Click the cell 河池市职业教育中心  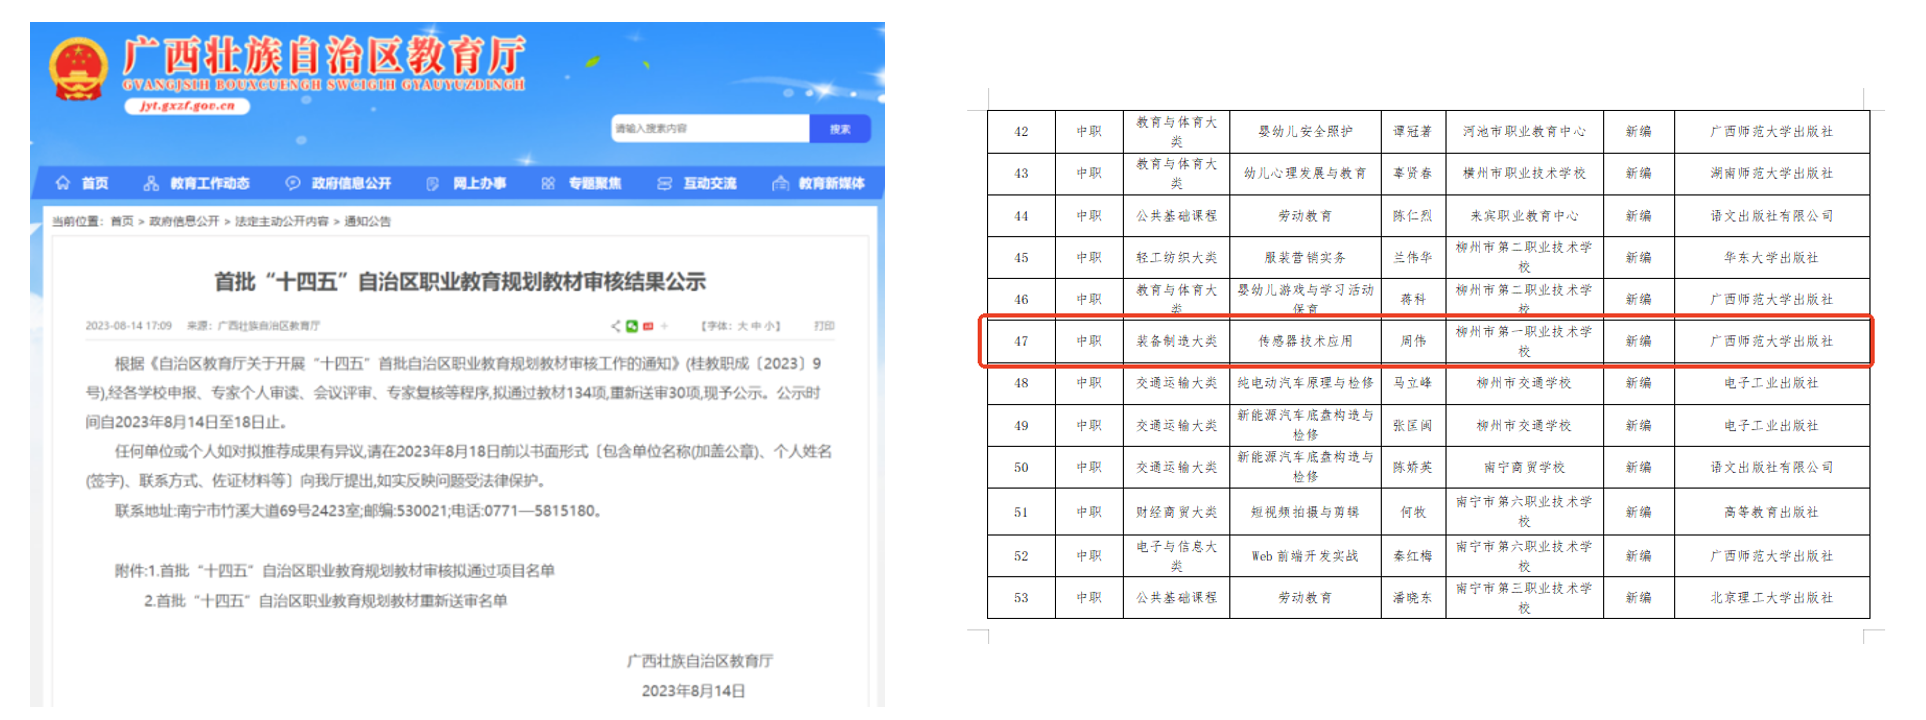coord(1524,131)
